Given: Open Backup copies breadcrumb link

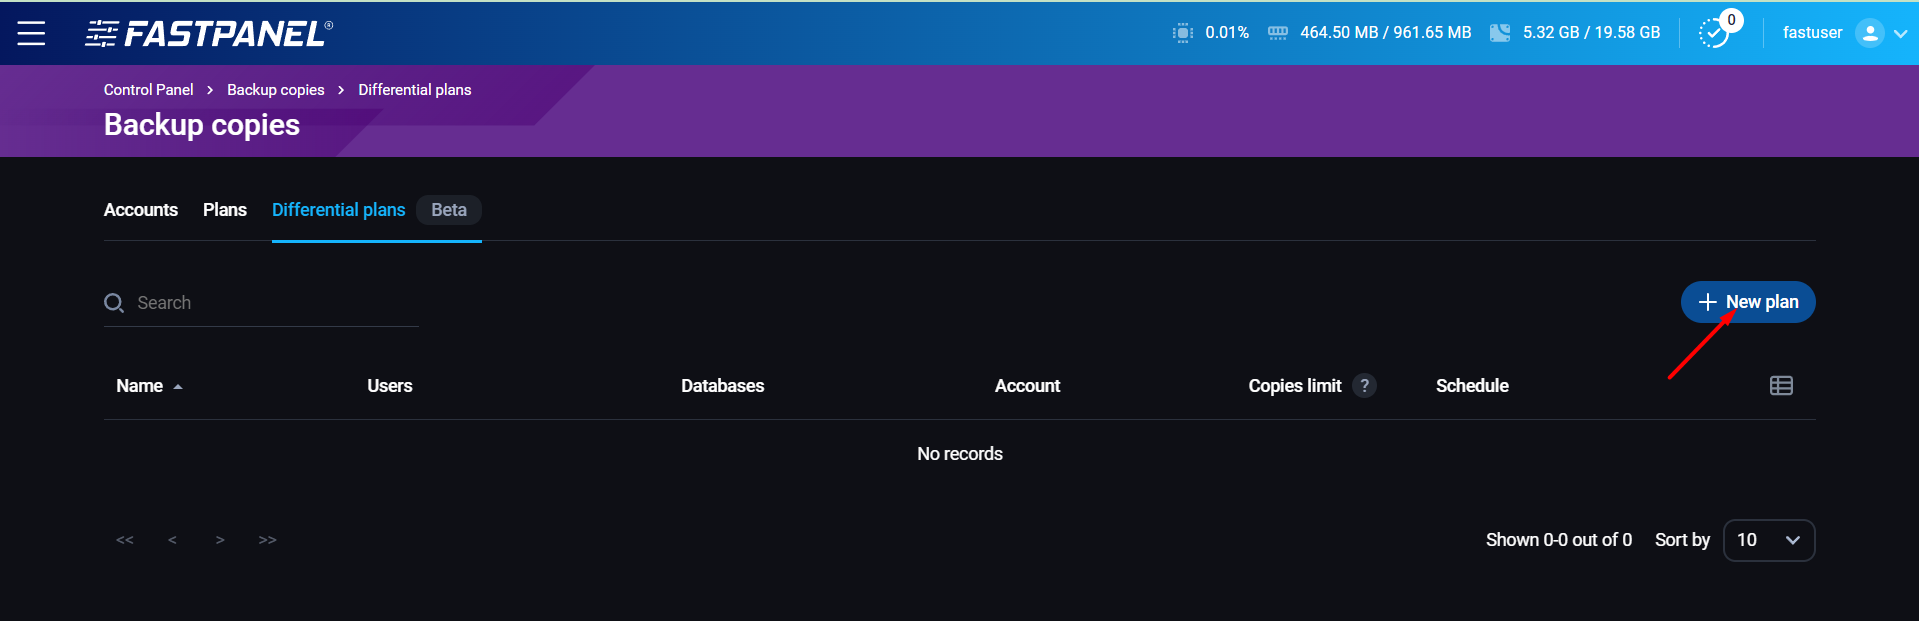Looking at the screenshot, I should pyautogui.click(x=275, y=90).
